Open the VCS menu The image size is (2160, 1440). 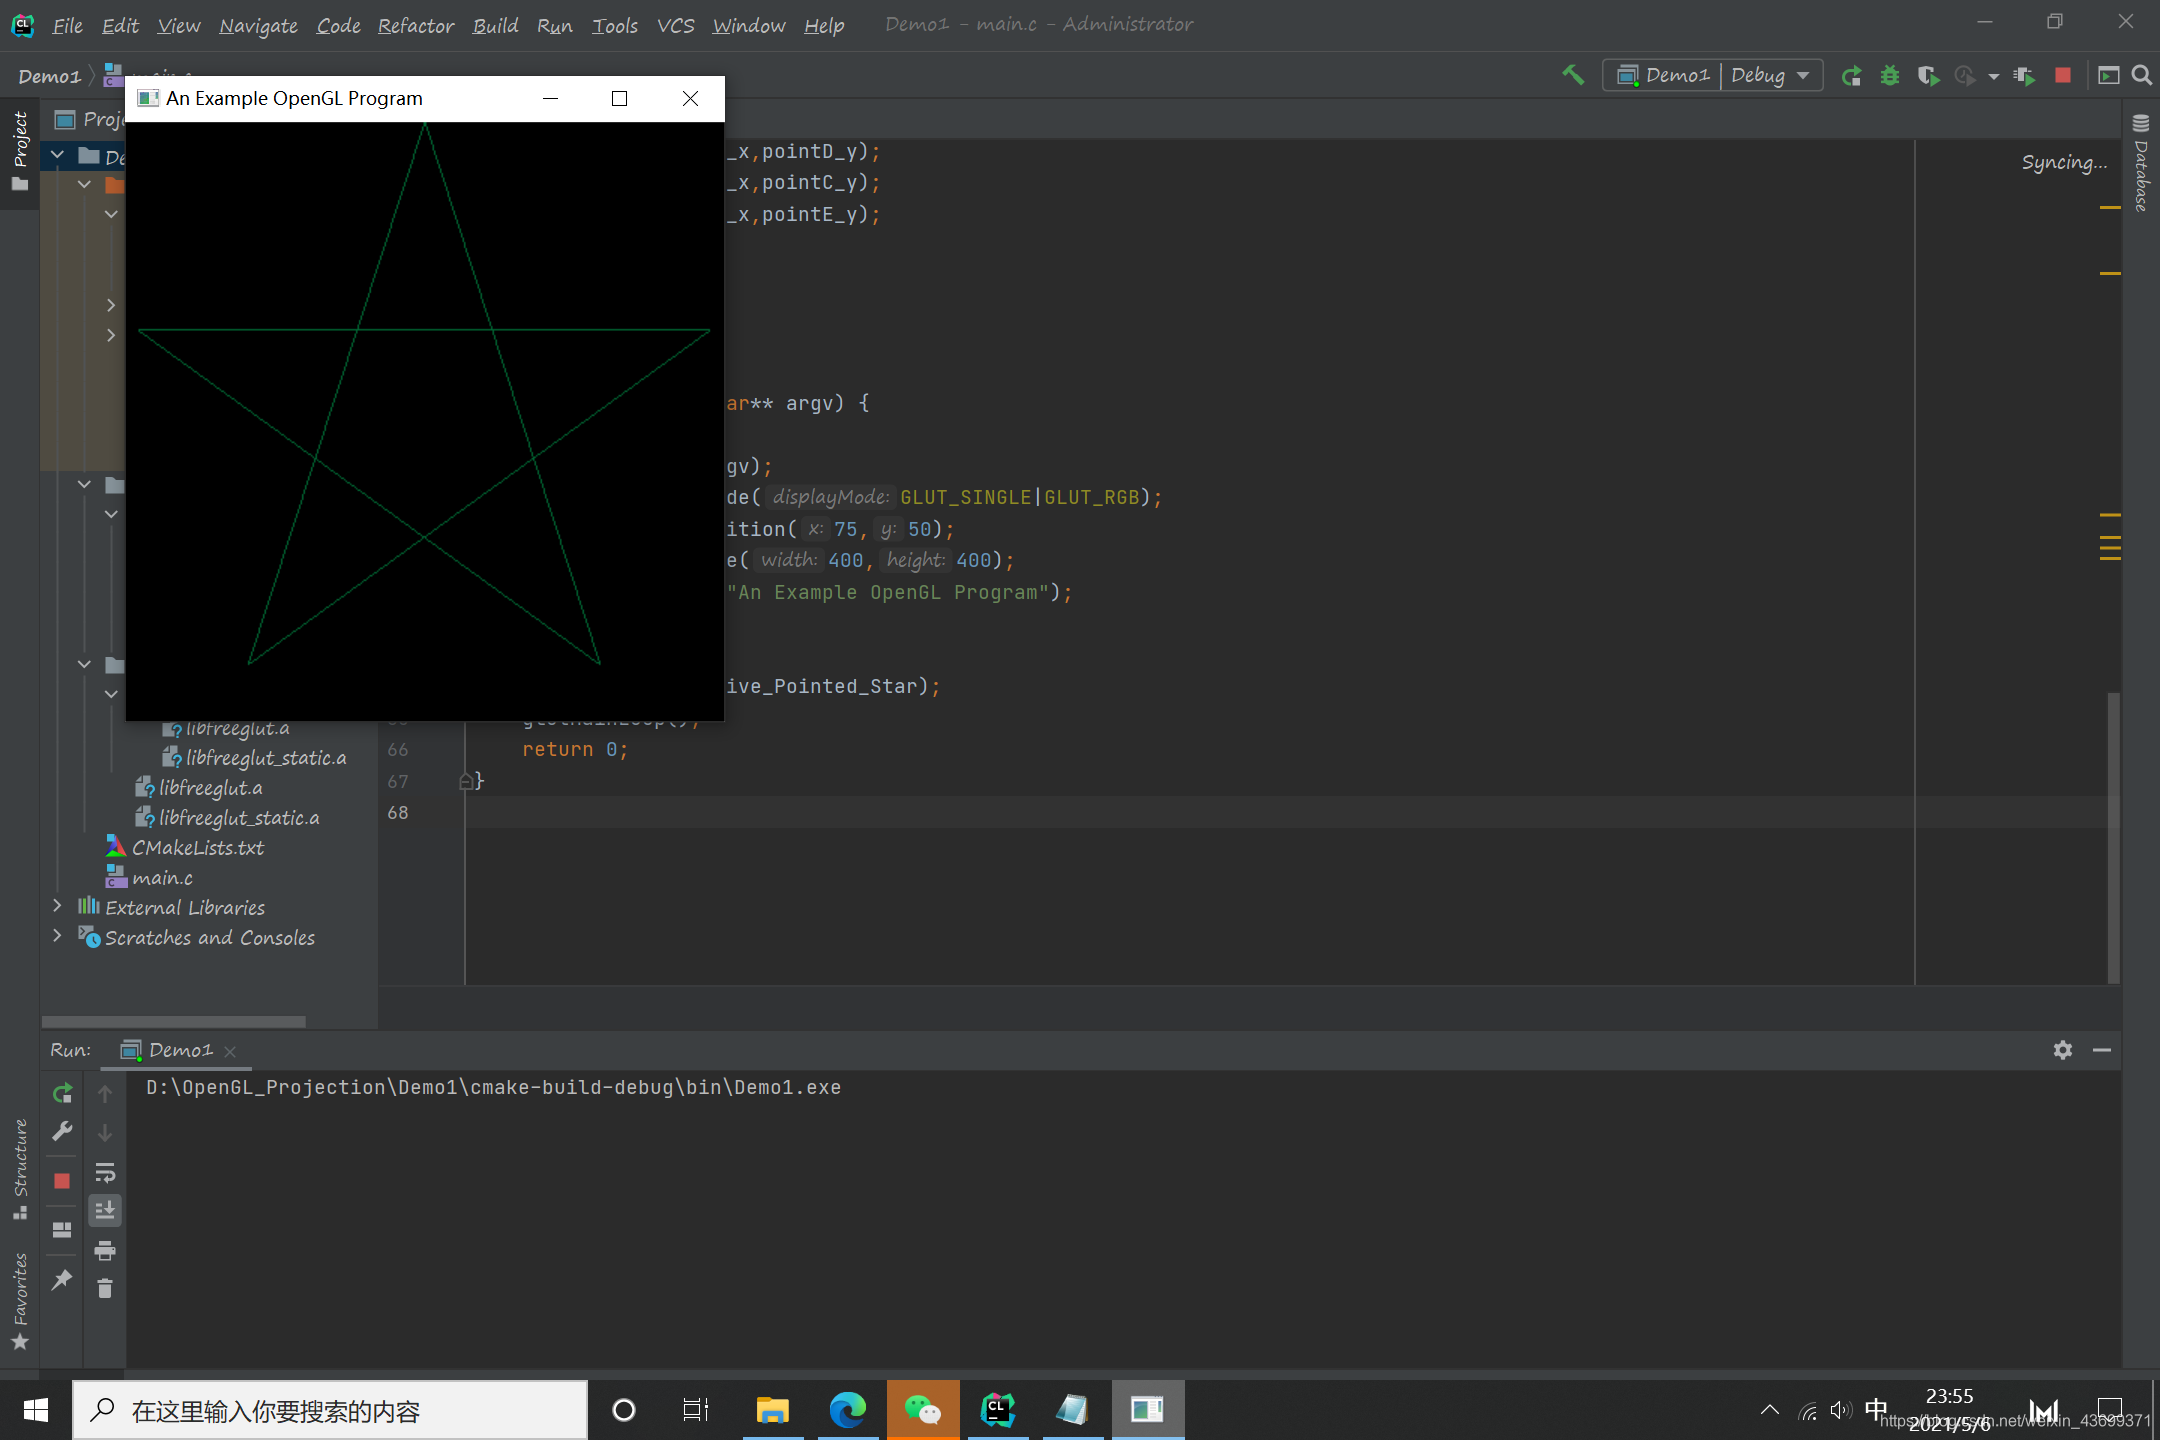pyautogui.click(x=675, y=24)
